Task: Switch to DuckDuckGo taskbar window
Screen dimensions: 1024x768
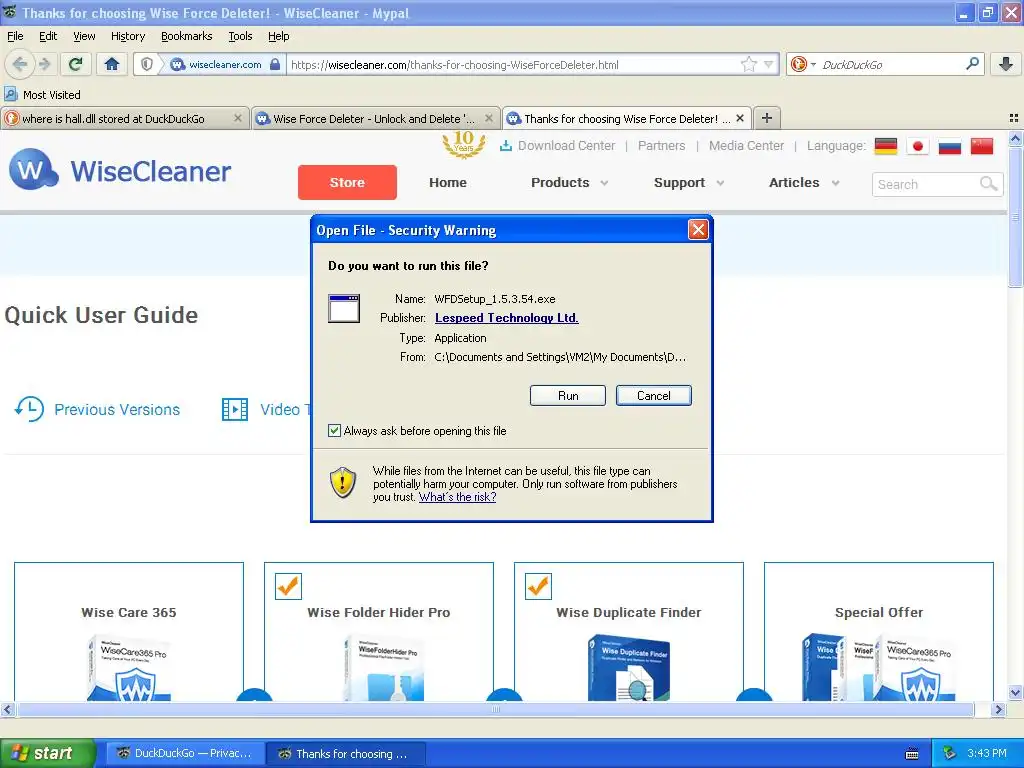Action: pyautogui.click(x=185, y=754)
